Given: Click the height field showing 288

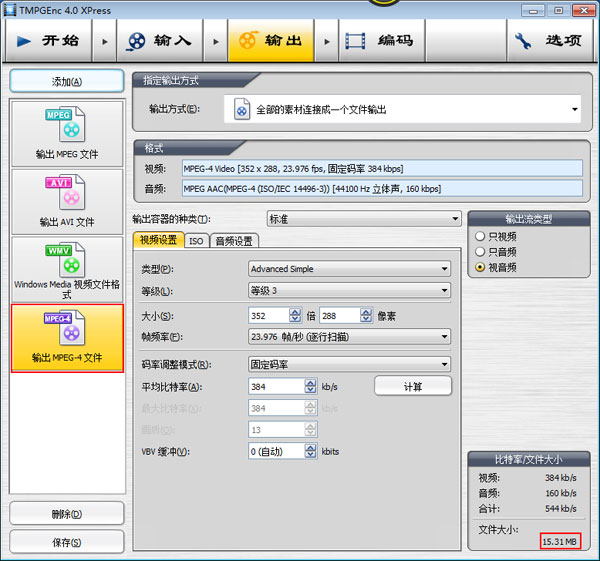Looking at the screenshot, I should tap(340, 315).
